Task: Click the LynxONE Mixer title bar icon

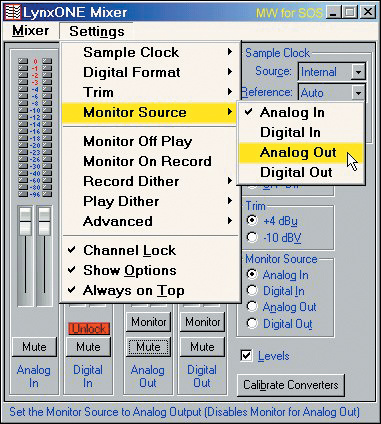Action: coord(12,13)
